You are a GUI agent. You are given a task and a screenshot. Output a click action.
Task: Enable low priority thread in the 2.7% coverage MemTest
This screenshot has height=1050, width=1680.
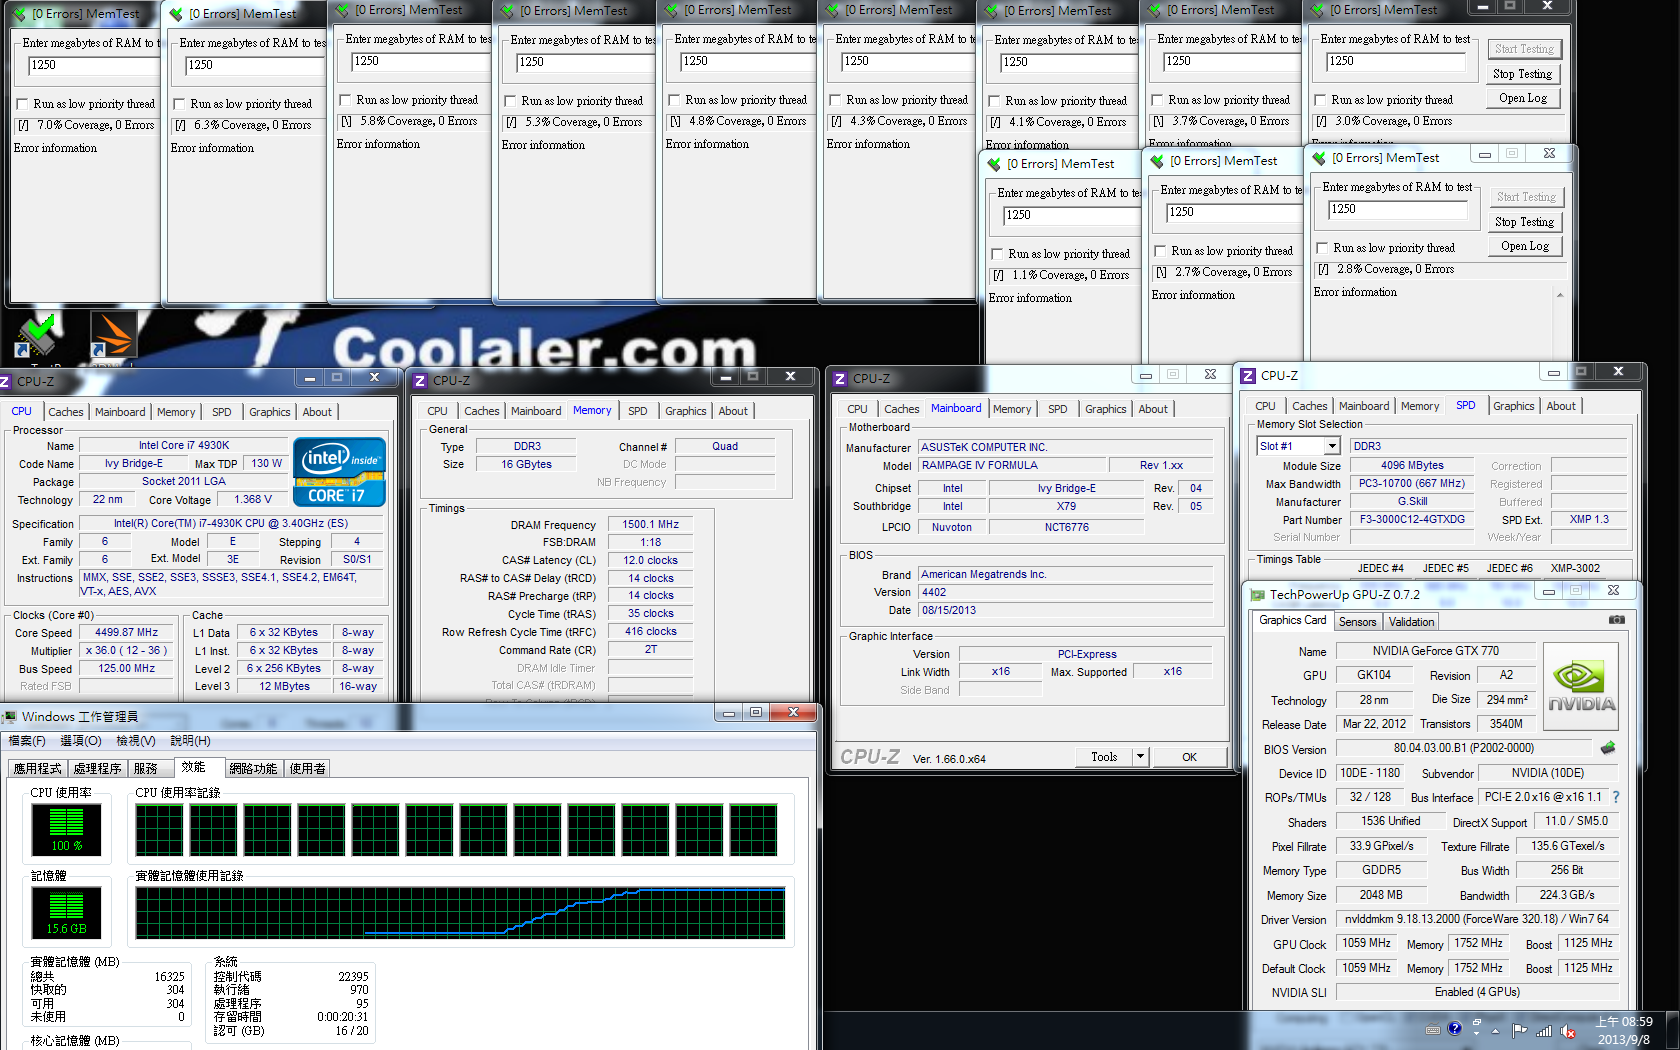coord(1160,251)
